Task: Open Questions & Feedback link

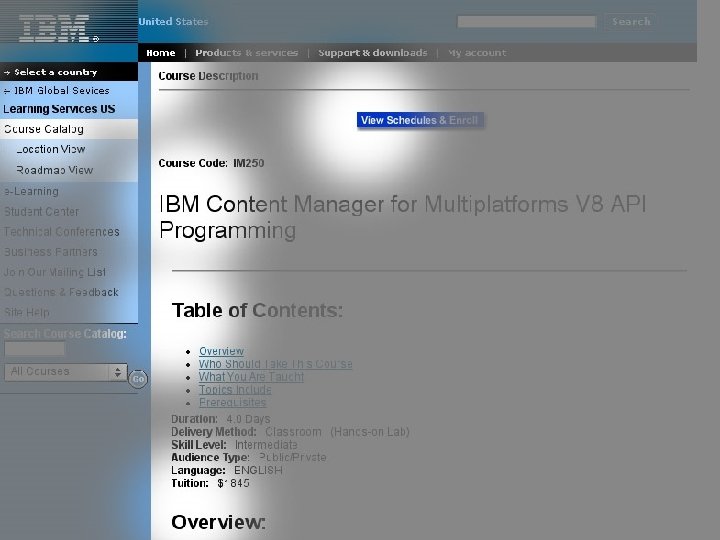Action: pos(61,292)
